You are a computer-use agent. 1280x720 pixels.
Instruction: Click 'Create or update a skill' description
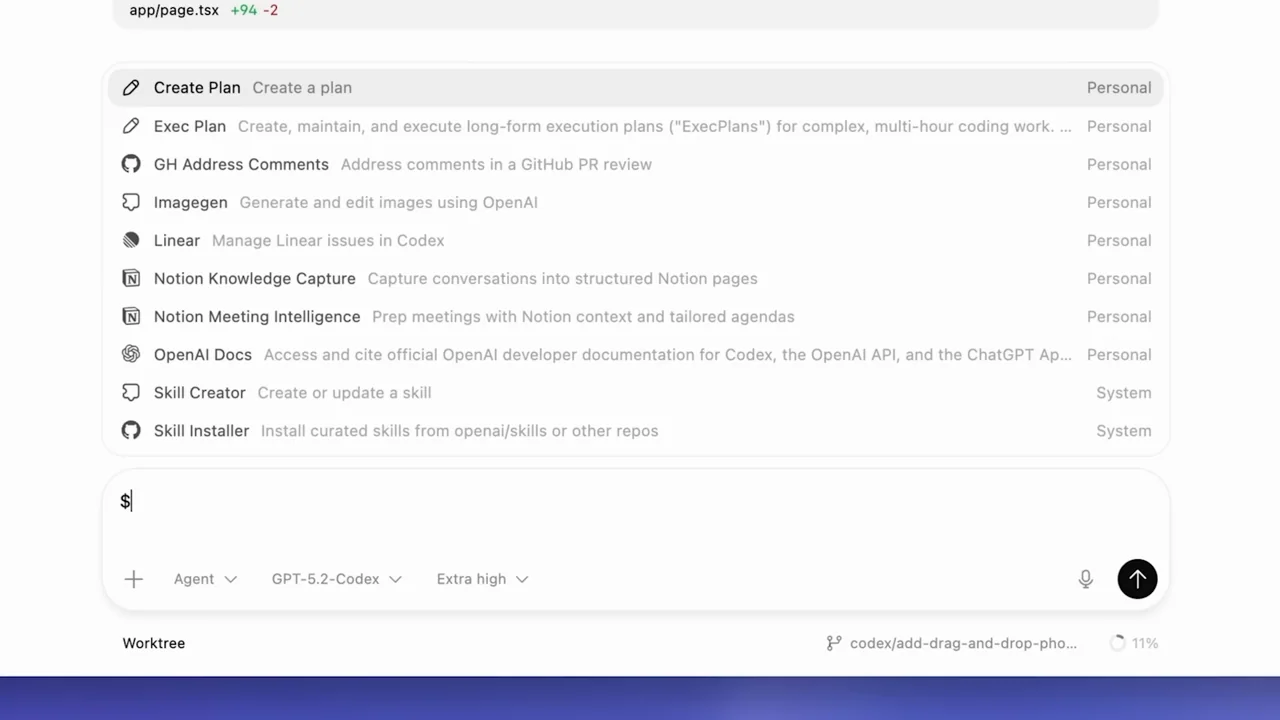(344, 392)
